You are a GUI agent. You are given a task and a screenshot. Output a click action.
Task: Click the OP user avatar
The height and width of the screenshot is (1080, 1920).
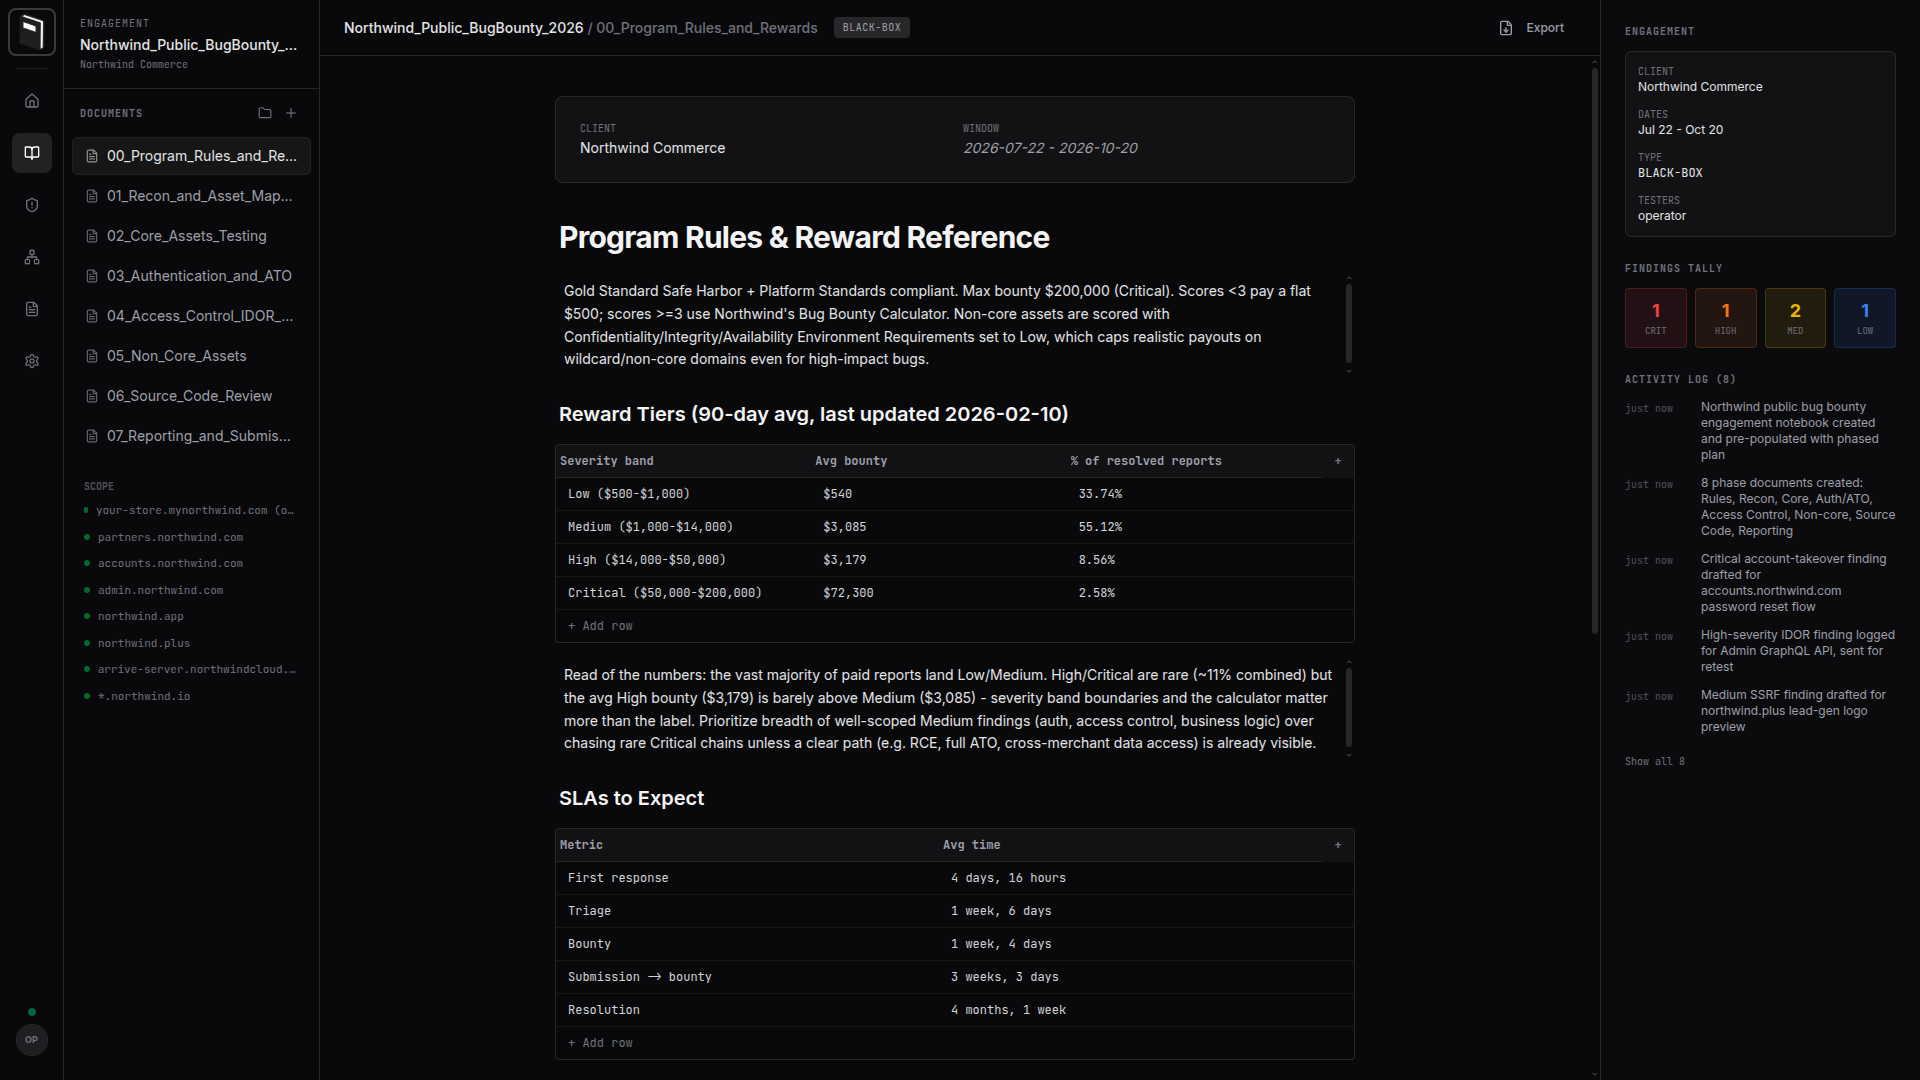[32, 1040]
